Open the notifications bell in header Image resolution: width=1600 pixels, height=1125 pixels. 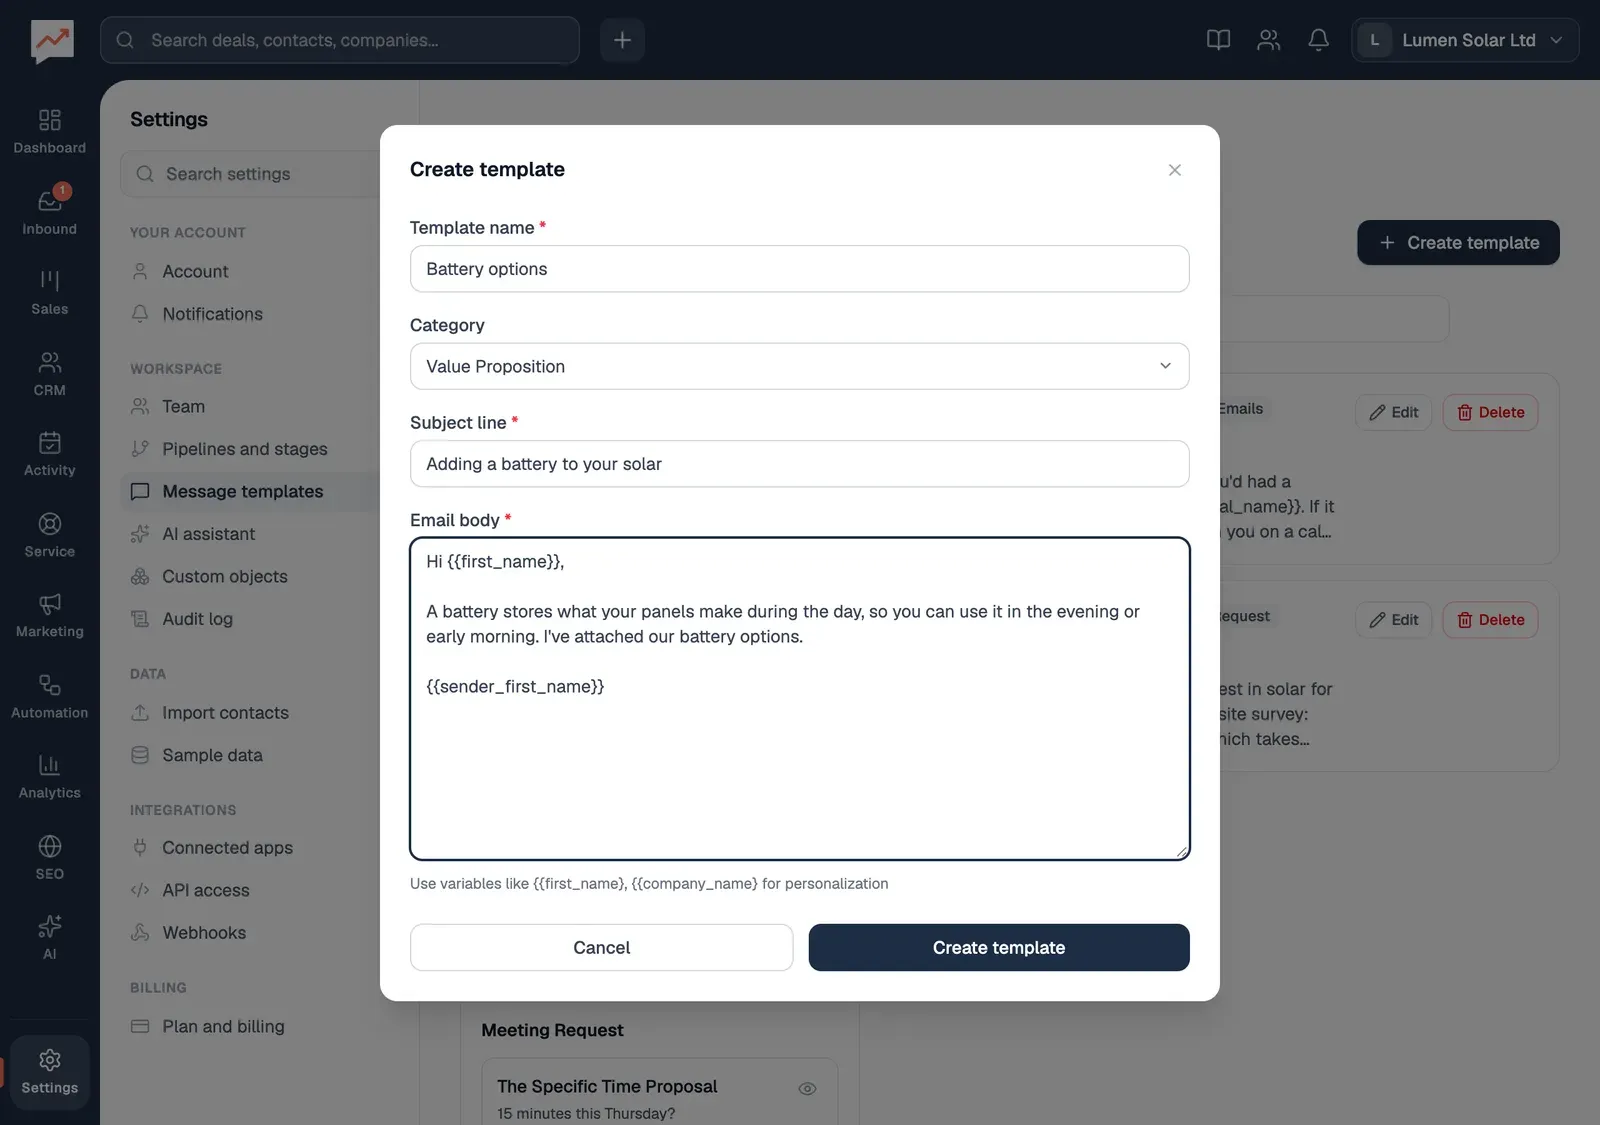[x=1318, y=40]
